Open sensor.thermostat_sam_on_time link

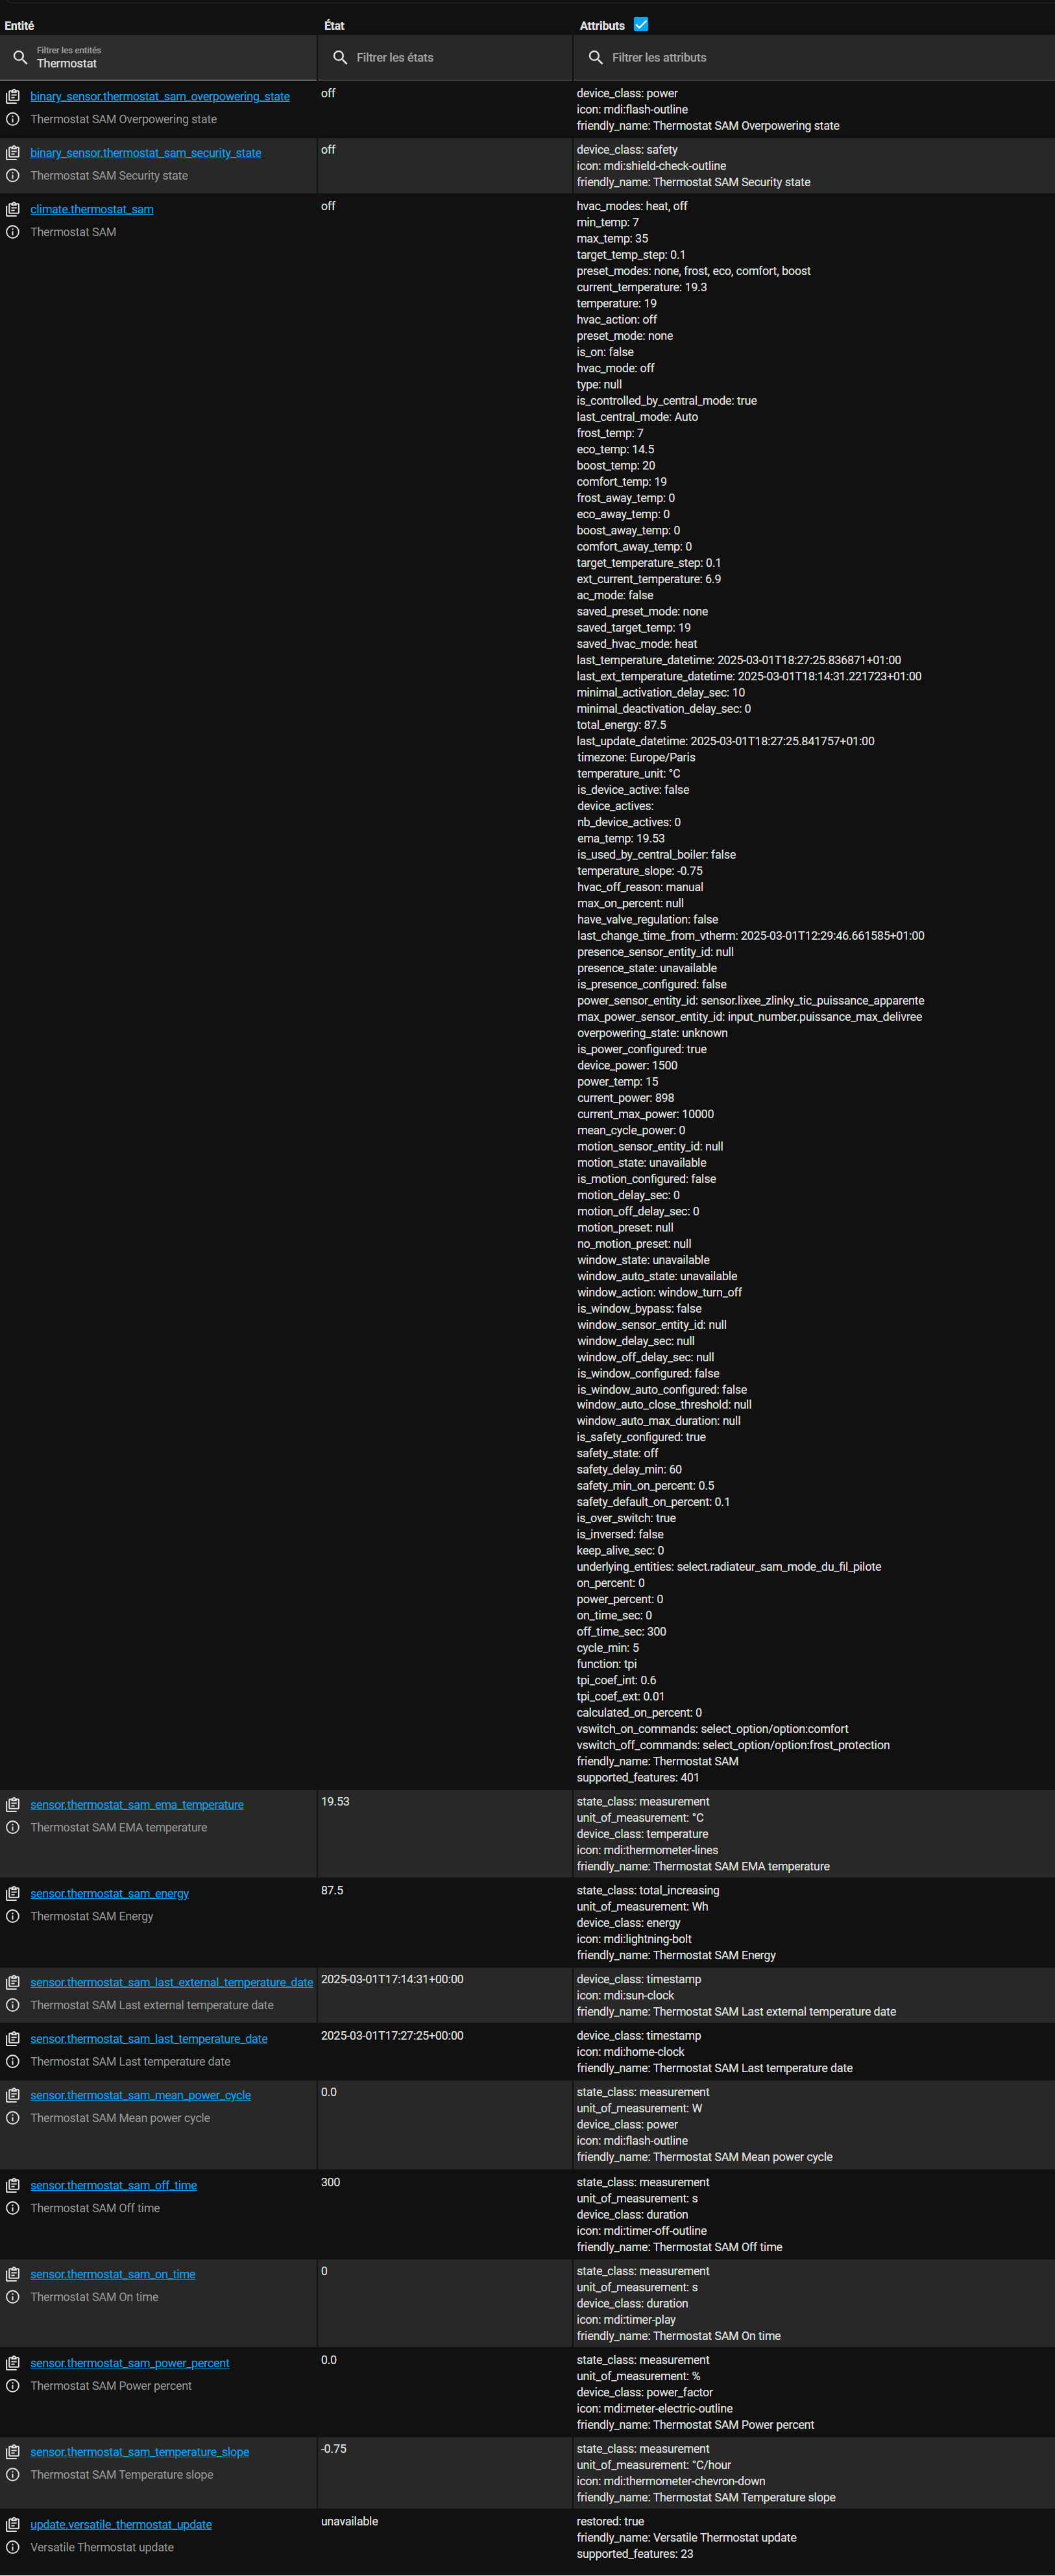pos(113,2274)
